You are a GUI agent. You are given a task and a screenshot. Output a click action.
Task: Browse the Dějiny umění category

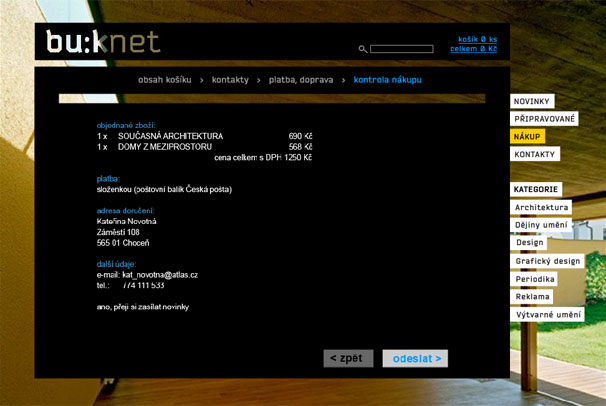pyautogui.click(x=542, y=225)
